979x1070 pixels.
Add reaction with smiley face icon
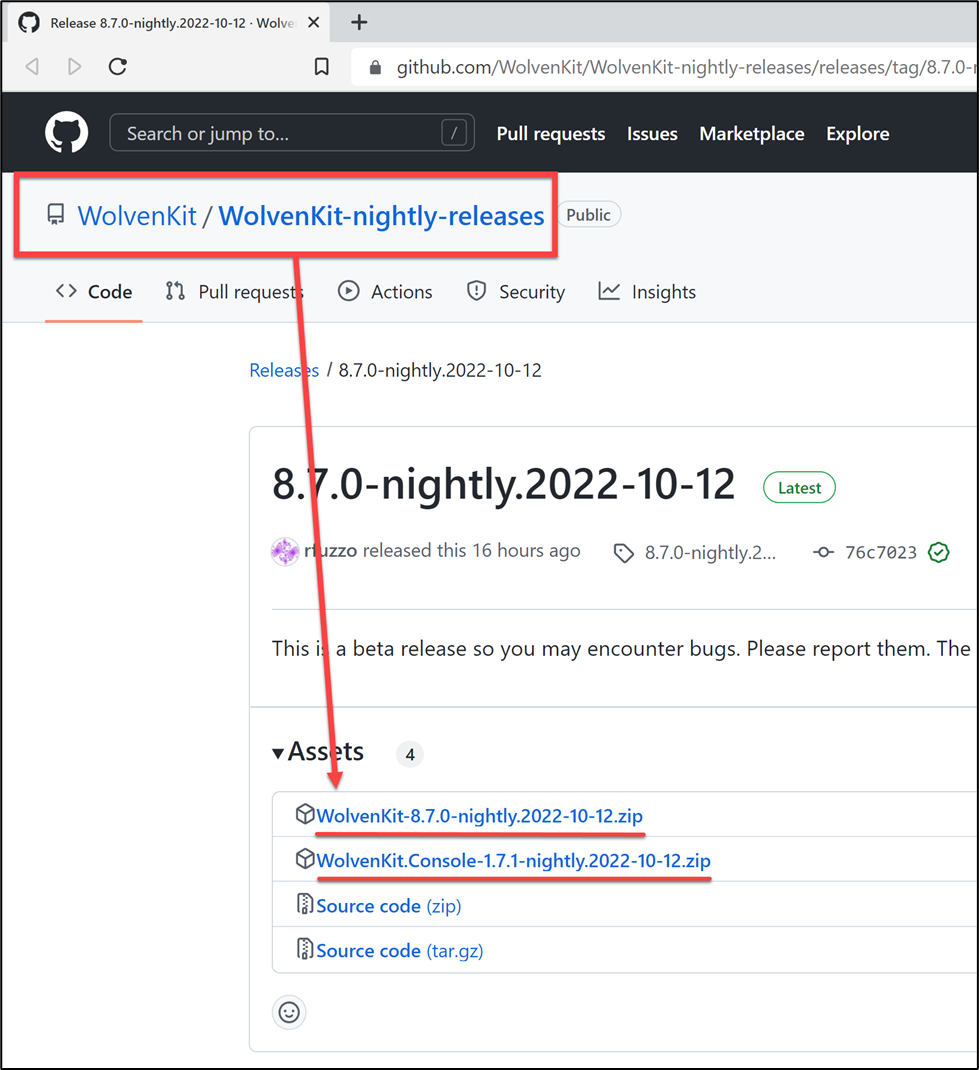[289, 1012]
